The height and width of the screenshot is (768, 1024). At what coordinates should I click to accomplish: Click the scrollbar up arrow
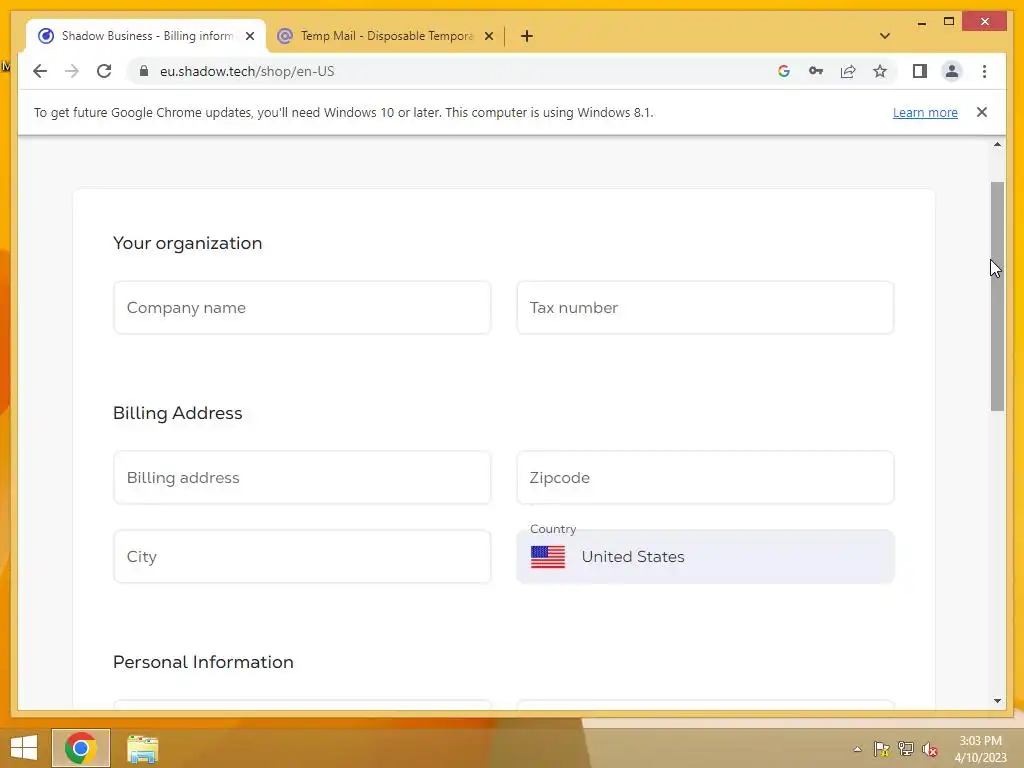(x=997, y=144)
